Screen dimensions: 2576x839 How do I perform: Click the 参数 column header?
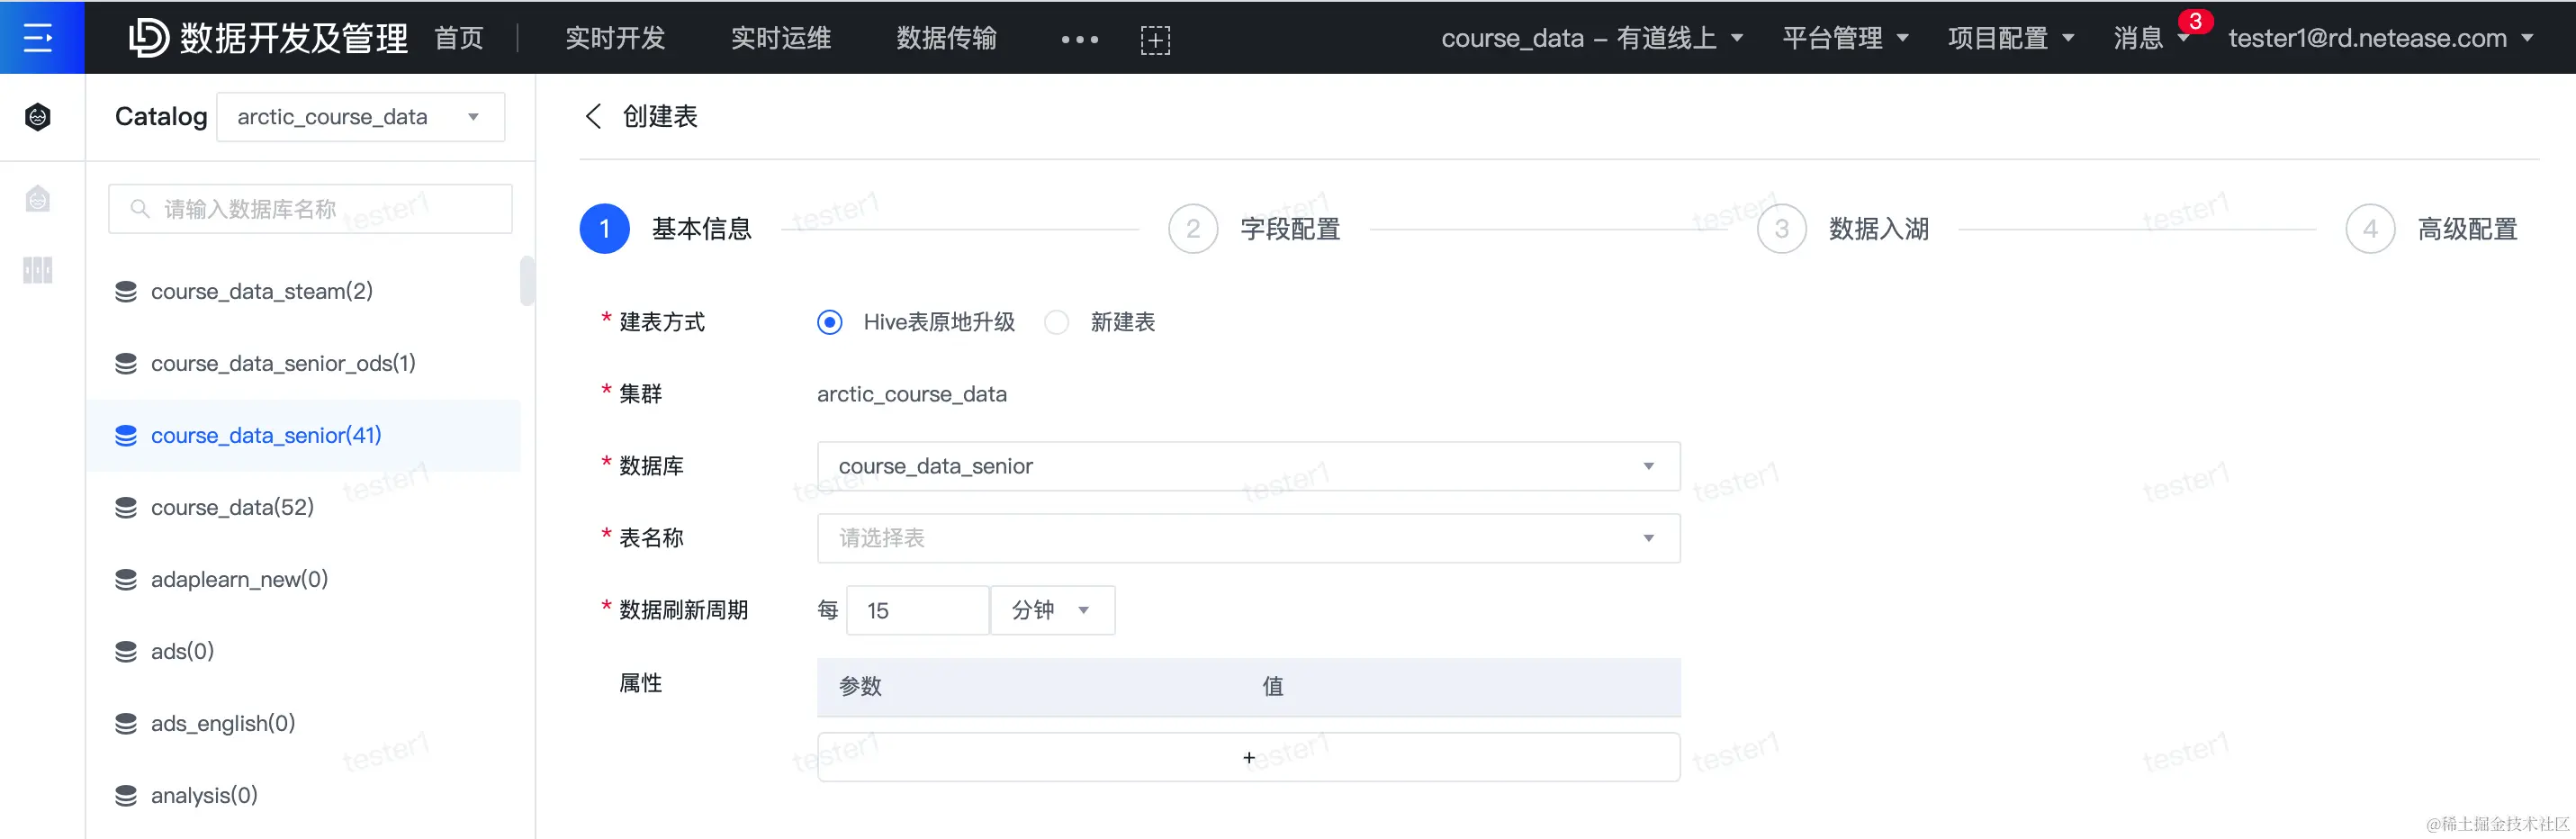pos(860,686)
